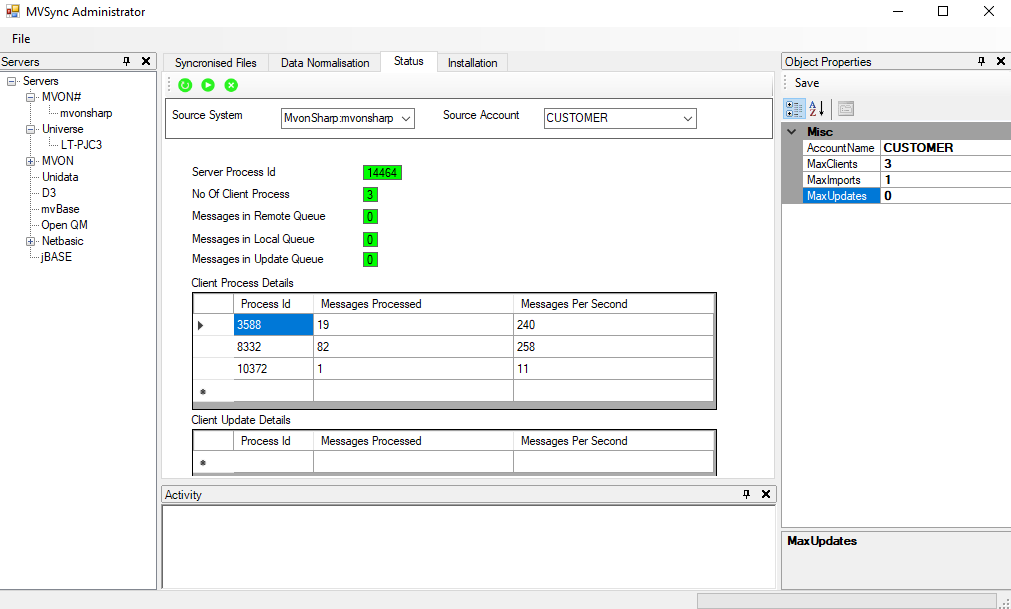Select the MaxImports property label

[841, 180]
